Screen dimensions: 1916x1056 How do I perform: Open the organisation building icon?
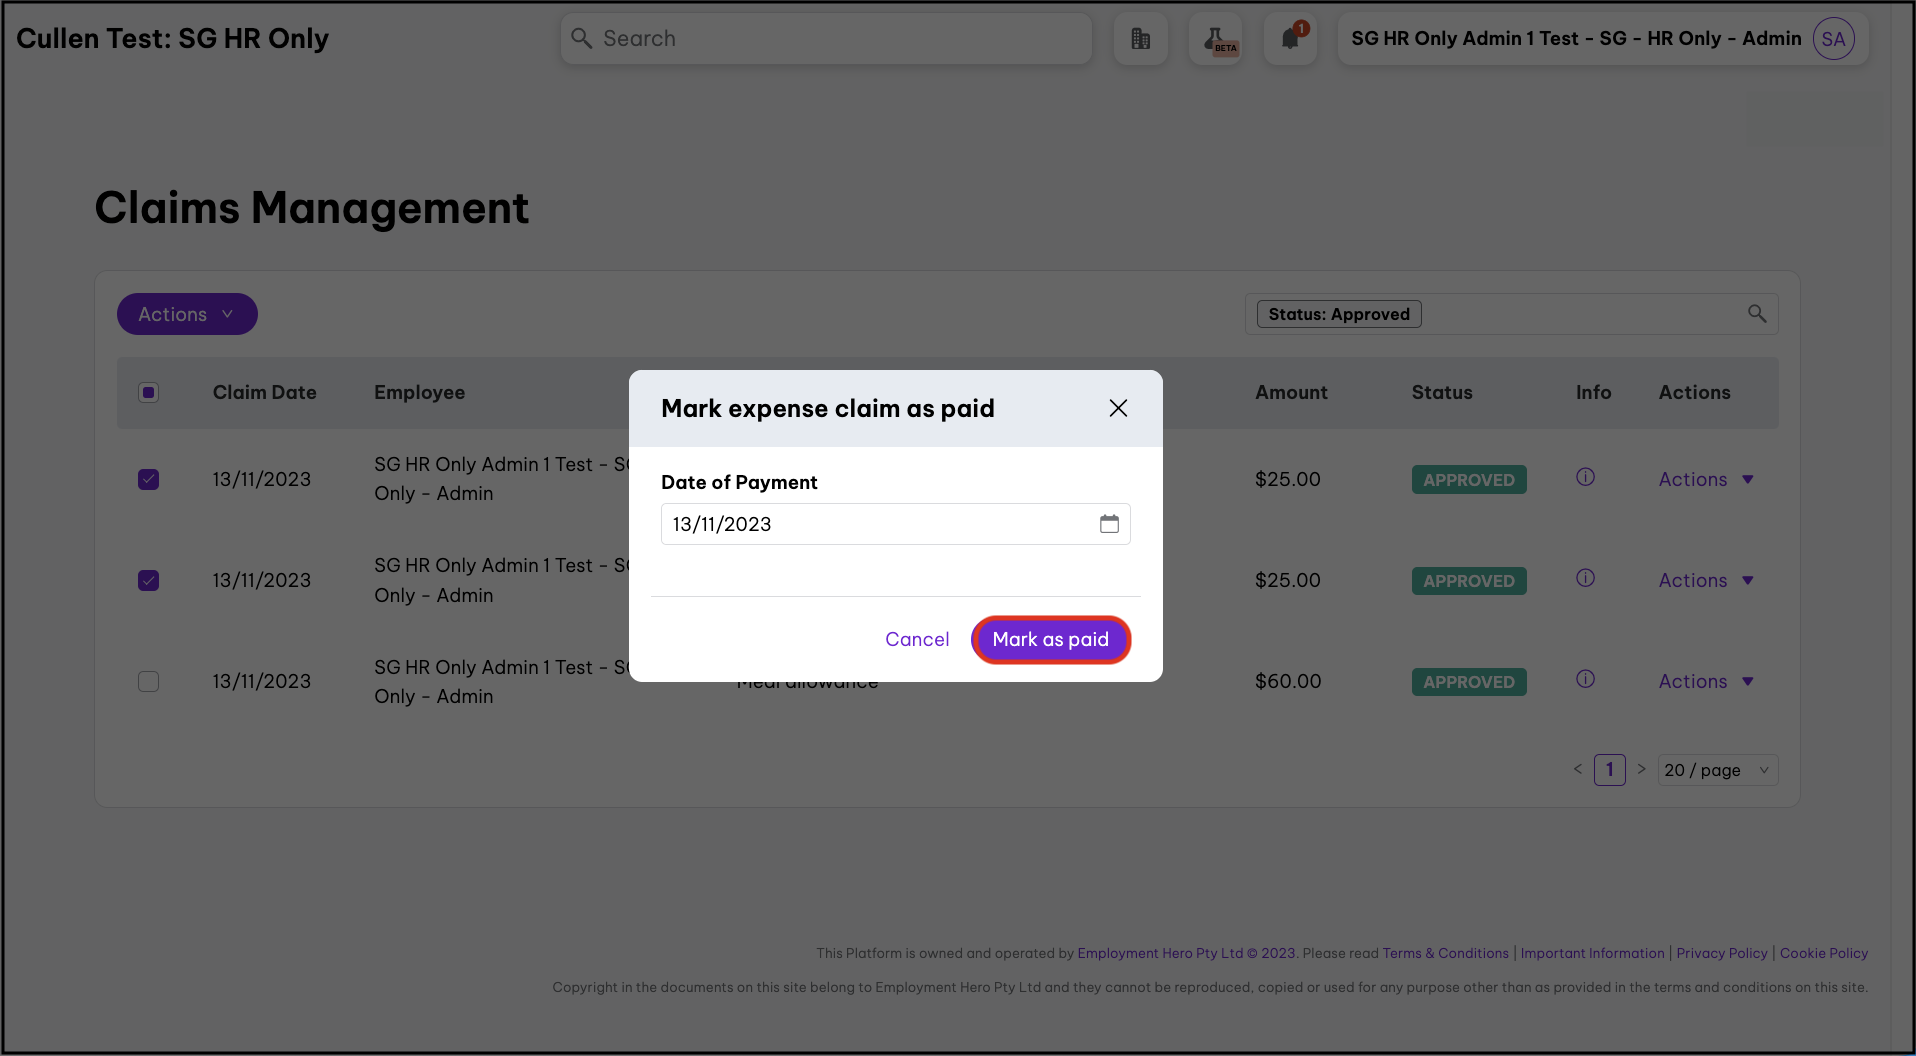pyautogui.click(x=1140, y=39)
